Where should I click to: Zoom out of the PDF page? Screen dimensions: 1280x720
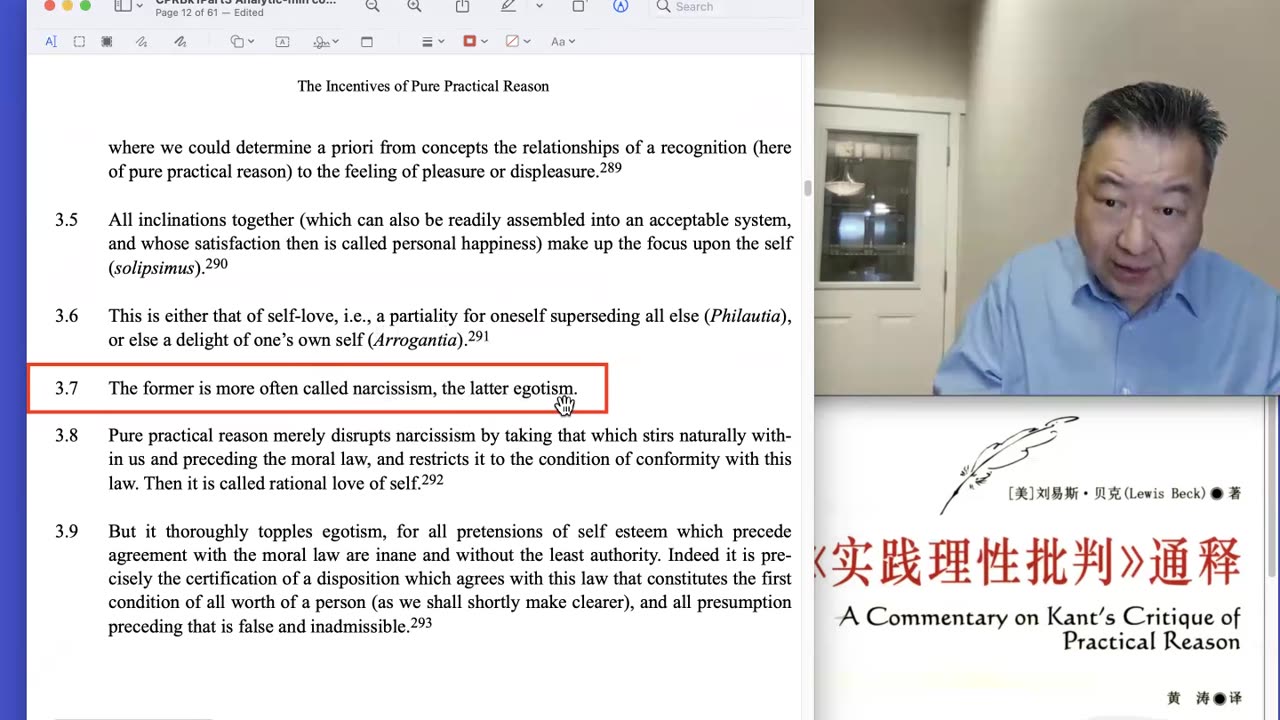tap(372, 6)
